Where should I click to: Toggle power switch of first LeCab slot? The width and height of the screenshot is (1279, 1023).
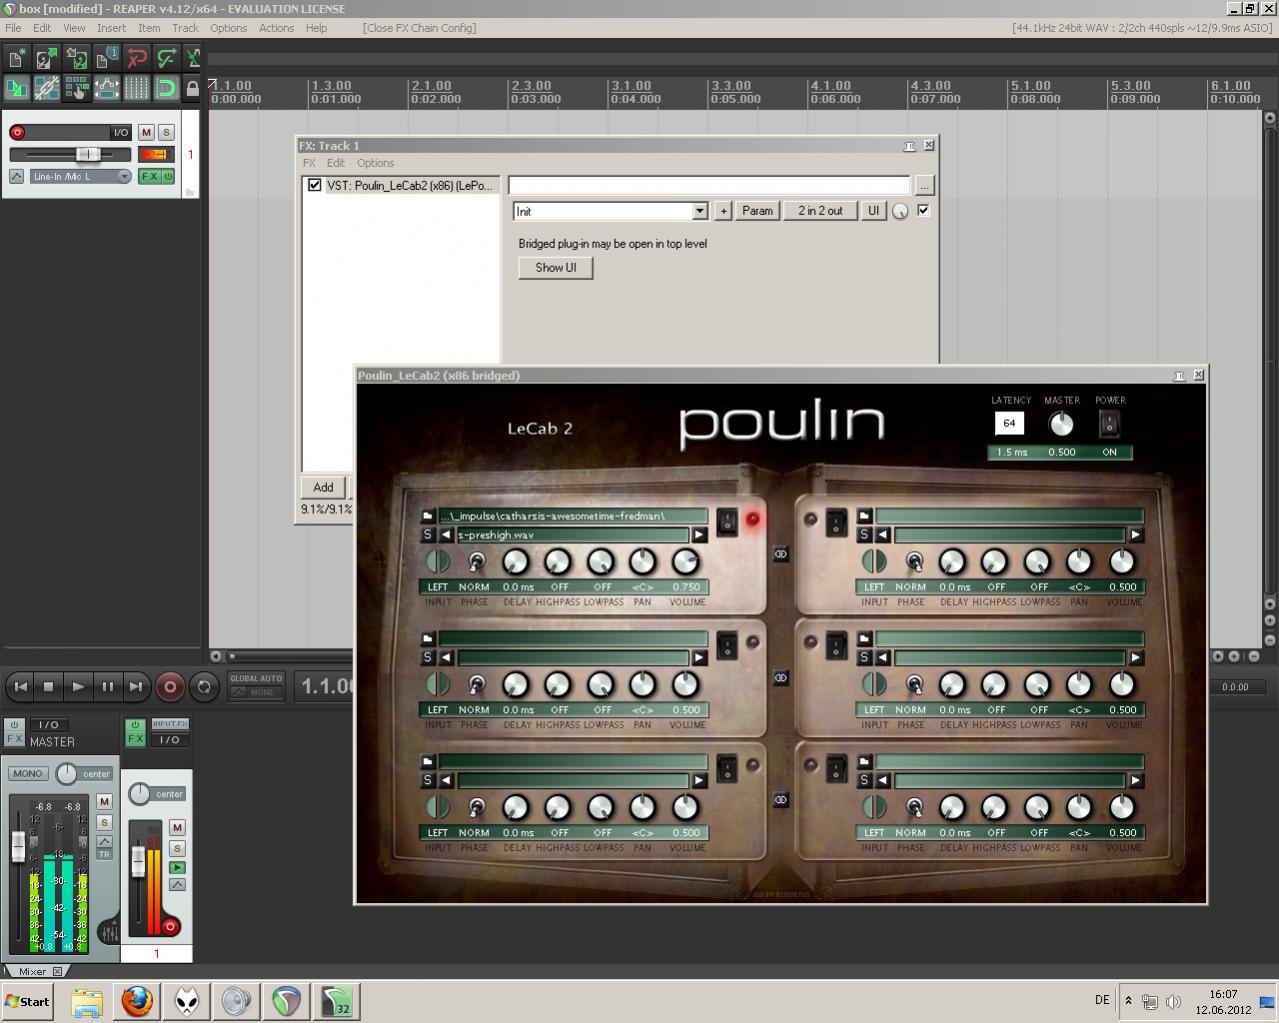point(727,521)
